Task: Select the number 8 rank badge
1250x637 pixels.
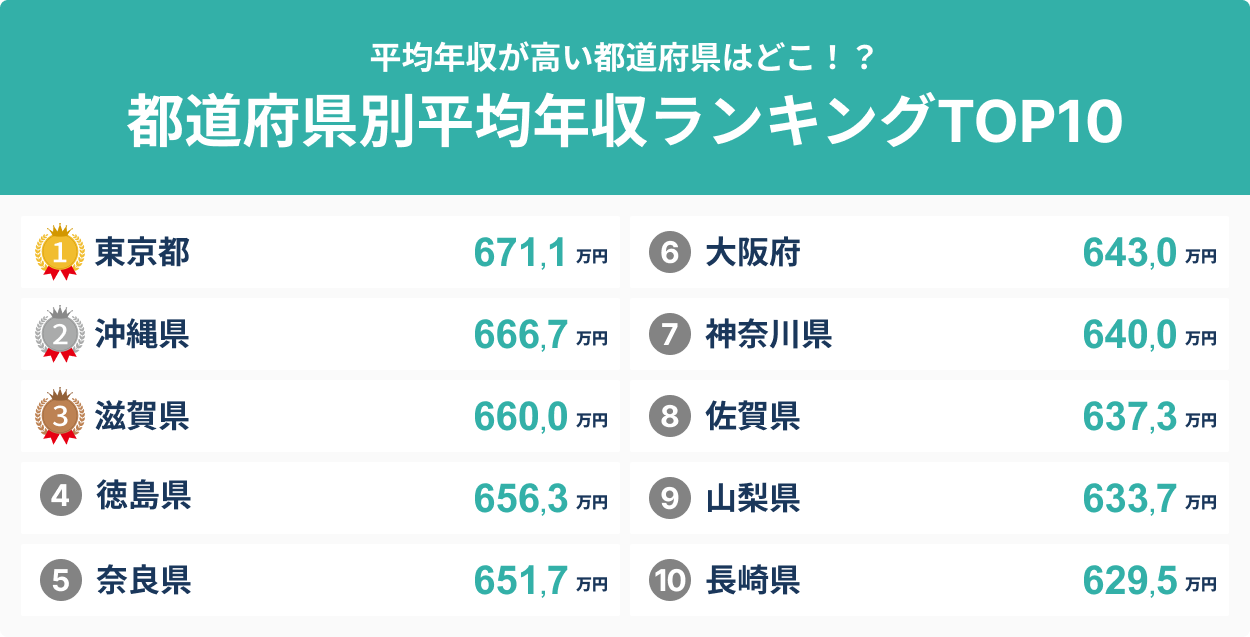Action: [x=669, y=416]
